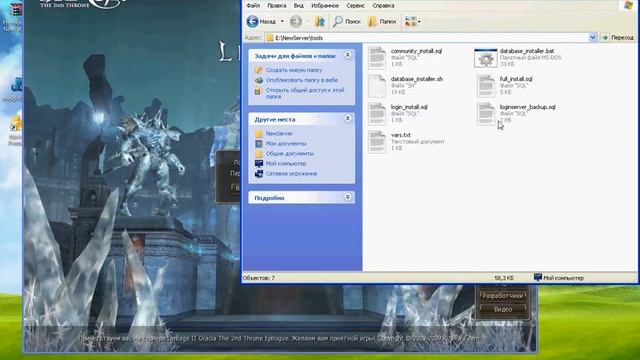The width and height of the screenshot is (640, 360).
Task: Click the Мои документы icon in sidebar
Action: [x=259, y=144]
